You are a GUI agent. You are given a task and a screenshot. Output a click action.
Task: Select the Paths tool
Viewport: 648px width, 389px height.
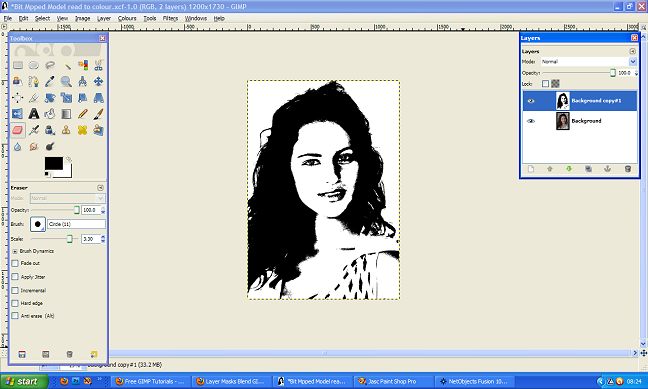point(34,81)
